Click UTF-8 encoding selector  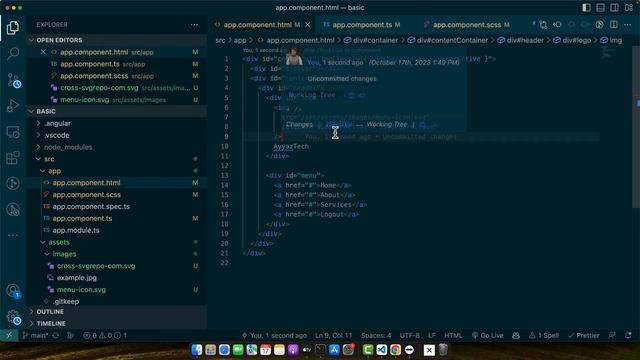(x=409, y=336)
